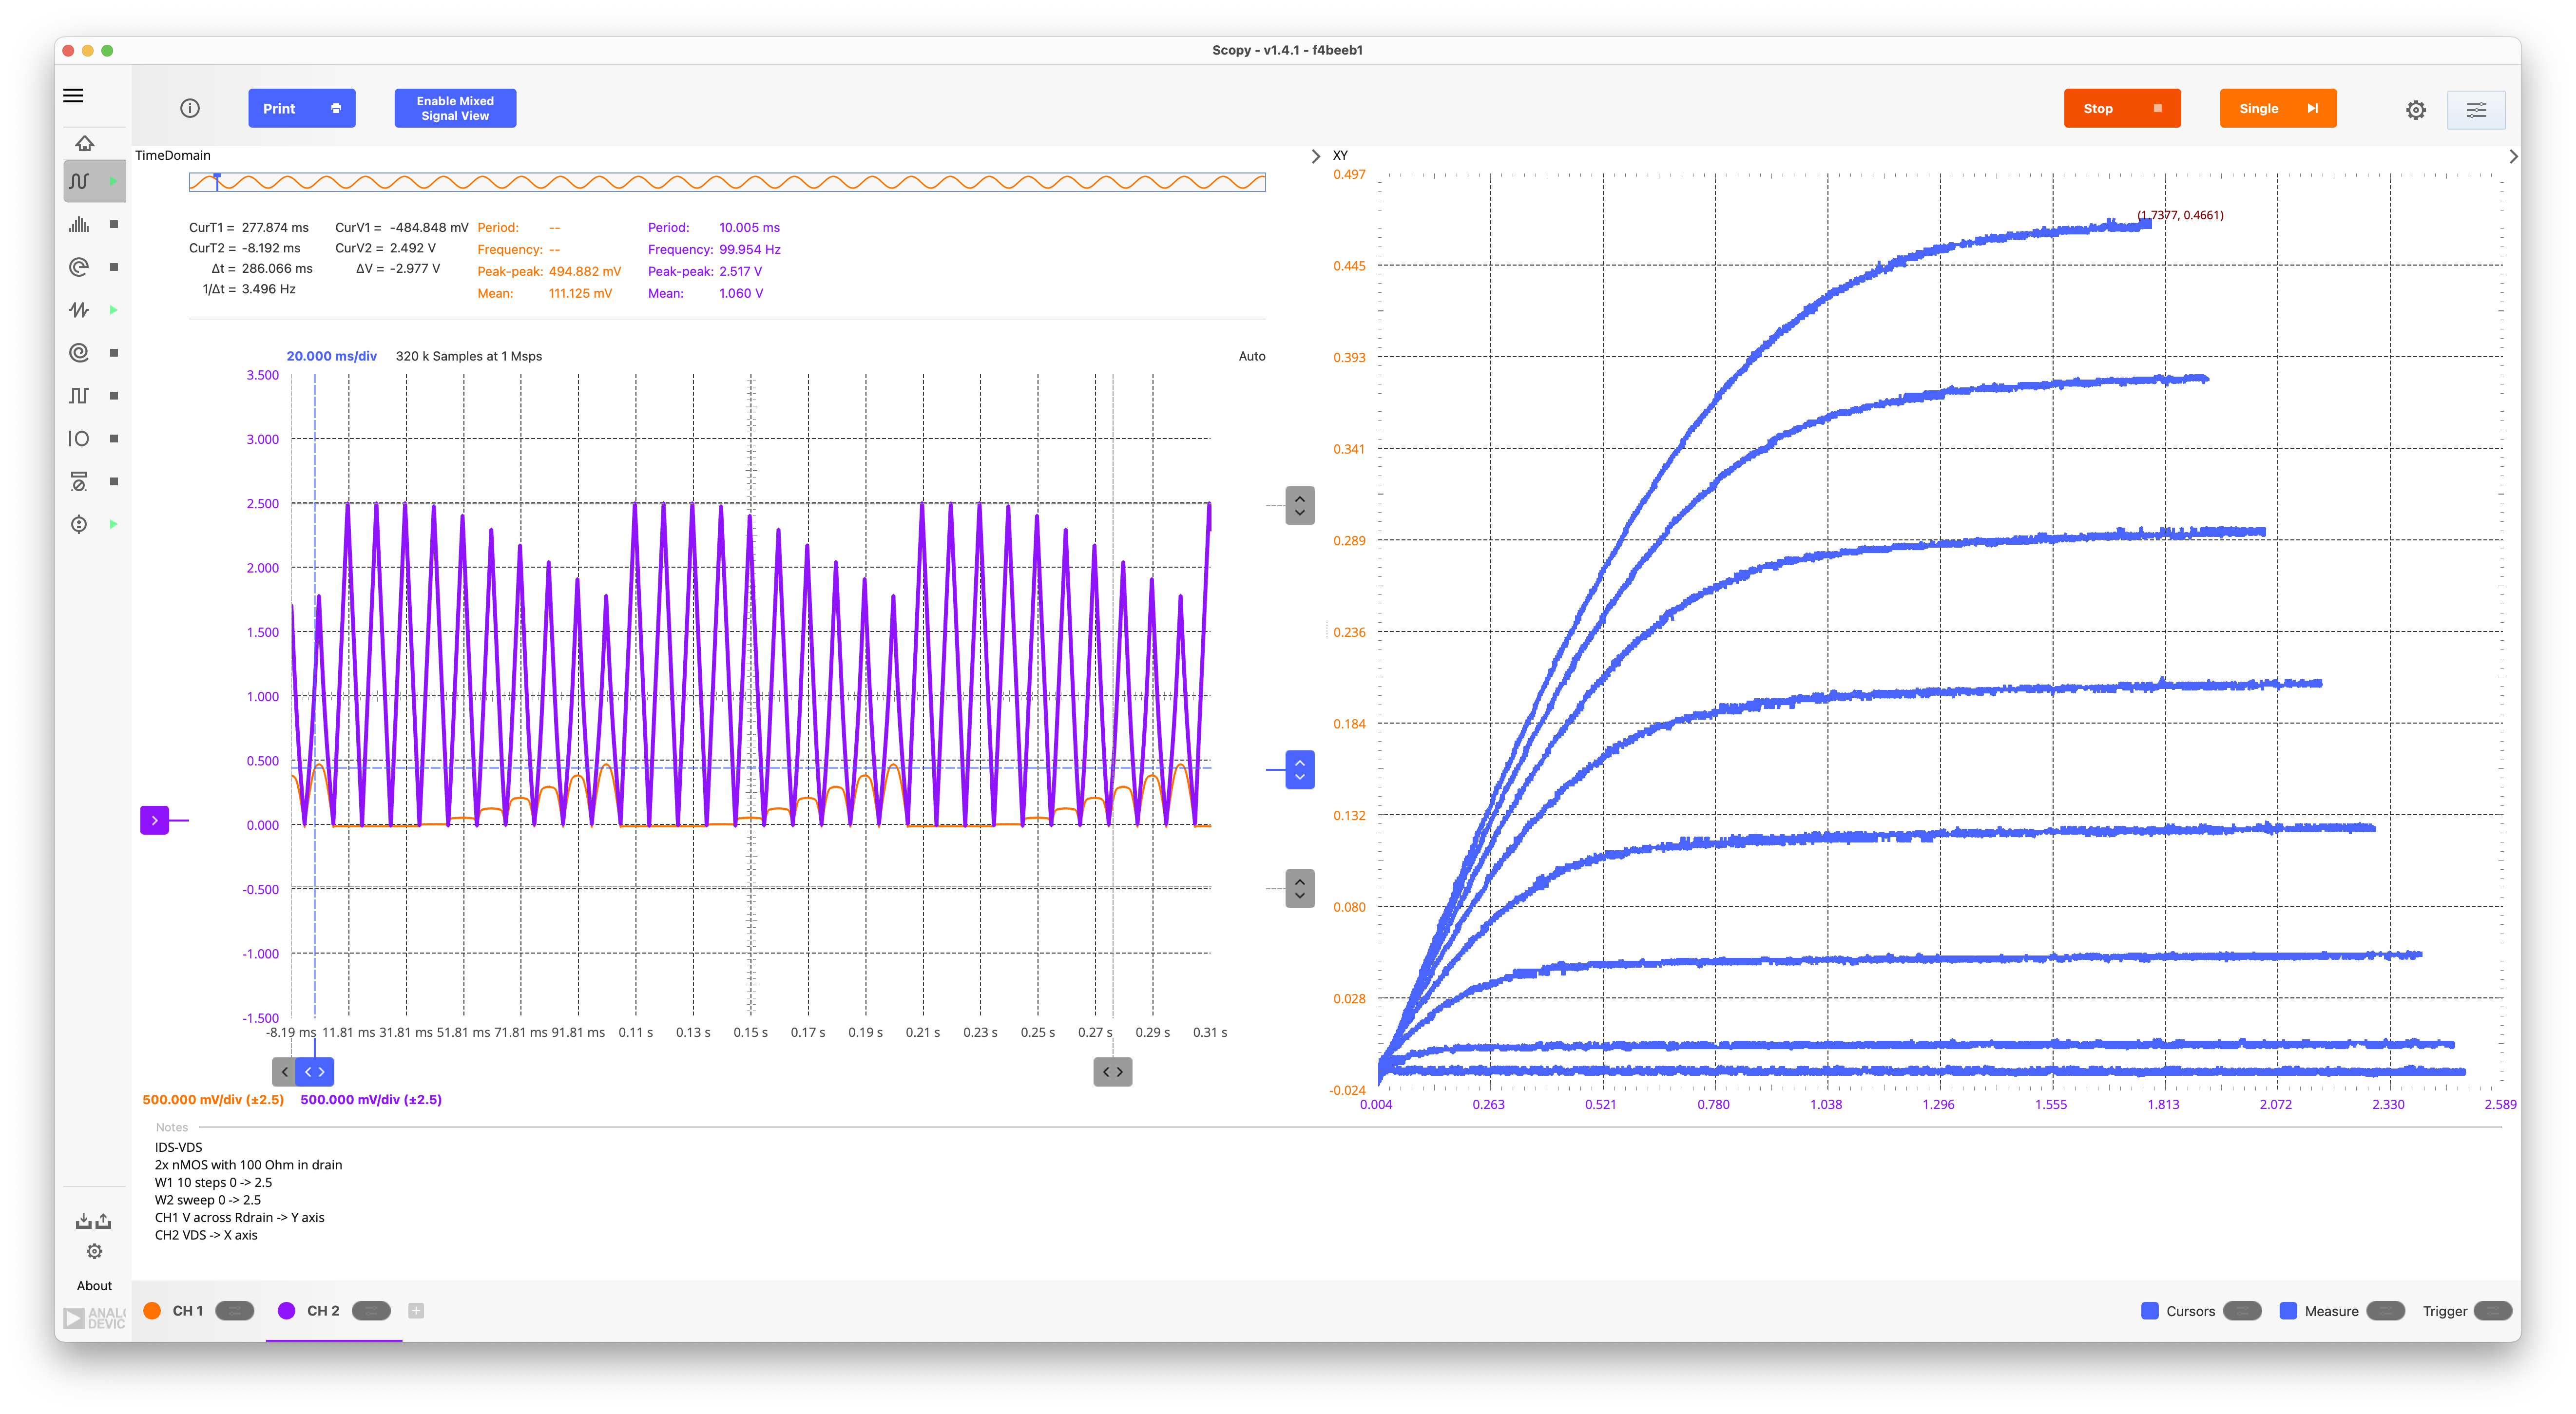Image resolution: width=2576 pixels, height=1414 pixels.
Task: Select the CH 2 channel tab
Action: (x=322, y=1311)
